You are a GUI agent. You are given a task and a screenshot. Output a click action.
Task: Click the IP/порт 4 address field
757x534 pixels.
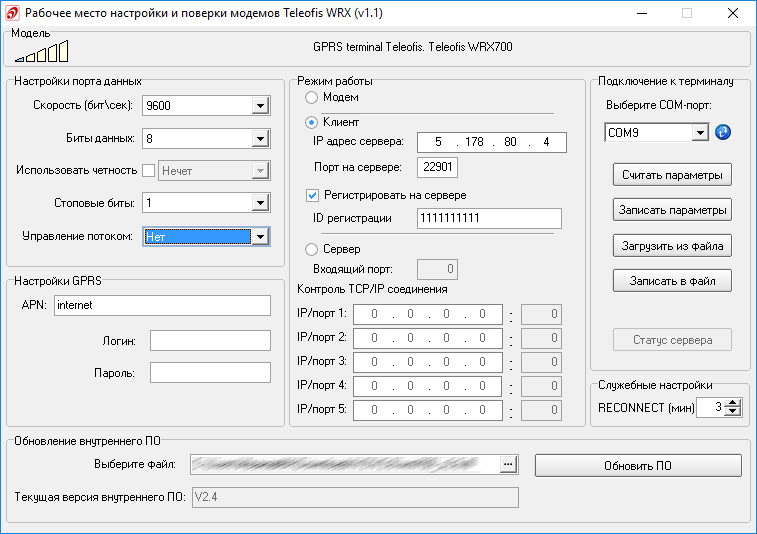[x=428, y=386]
